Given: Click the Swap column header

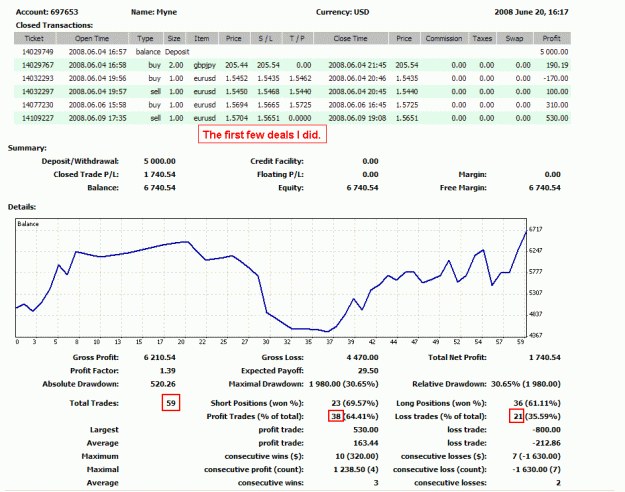Looking at the screenshot, I should 514,38.
